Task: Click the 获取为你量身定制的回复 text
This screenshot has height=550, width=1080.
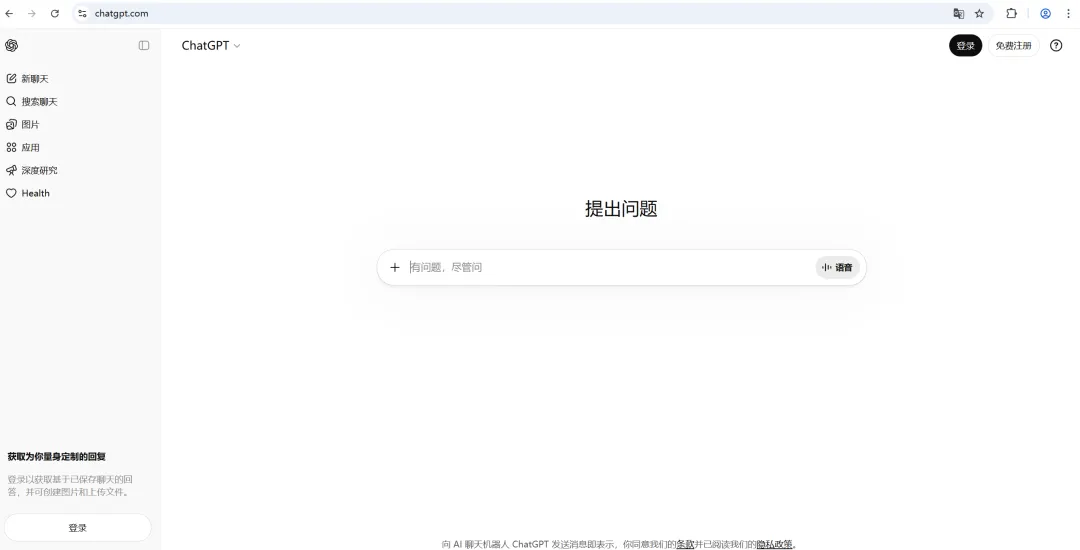Action: [56, 456]
